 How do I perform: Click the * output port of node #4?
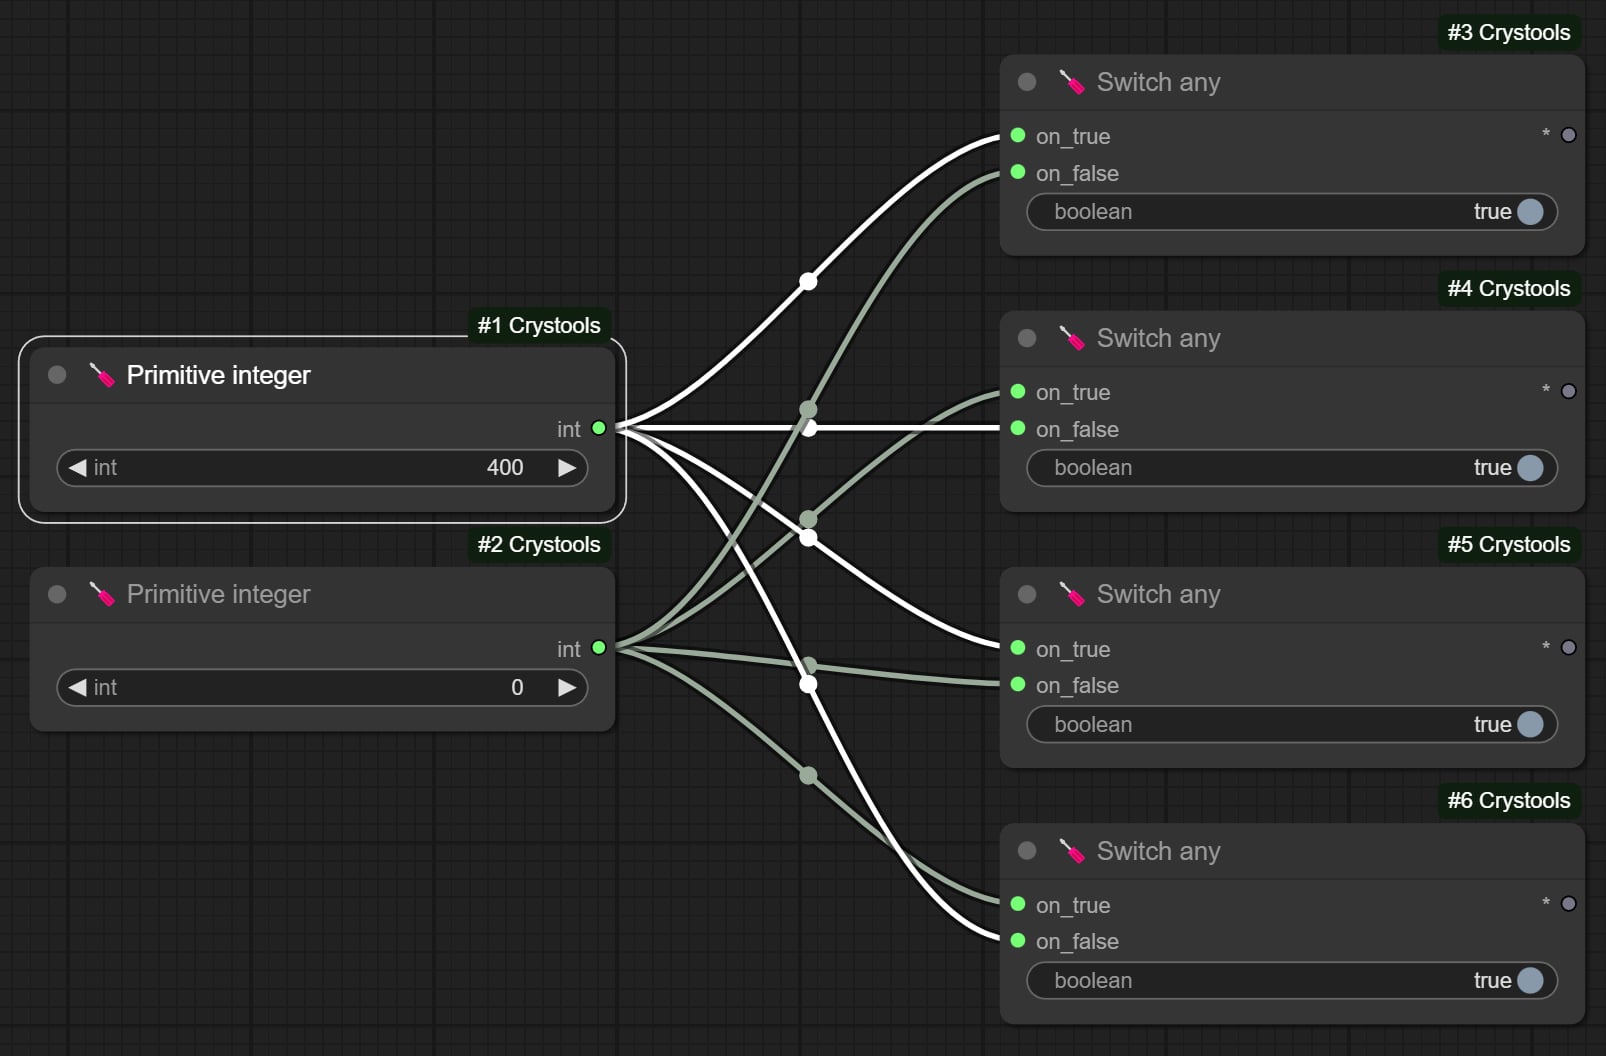pos(1569,391)
